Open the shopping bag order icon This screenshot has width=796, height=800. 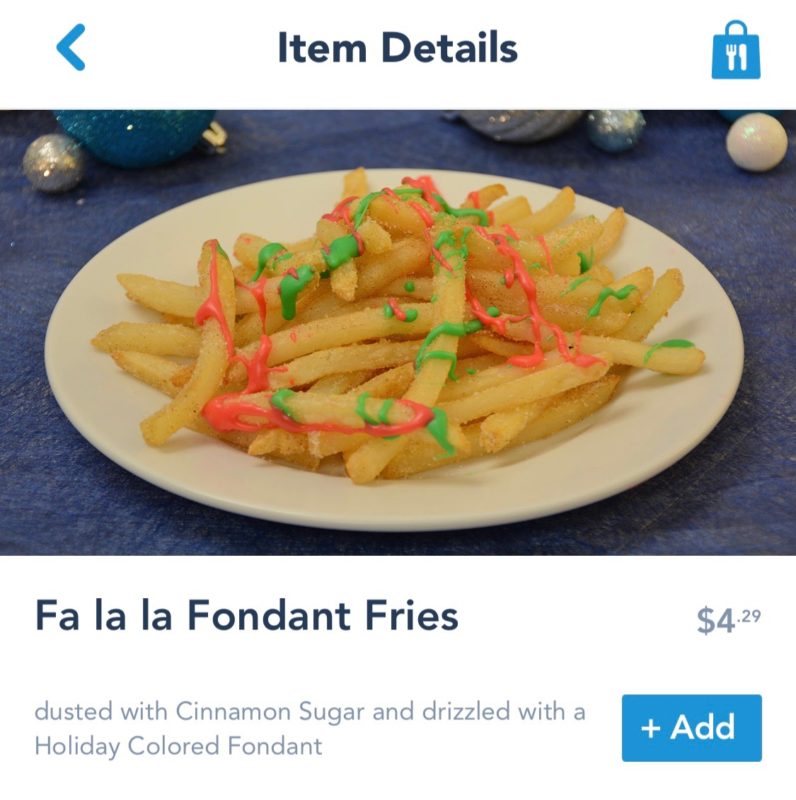(736, 50)
